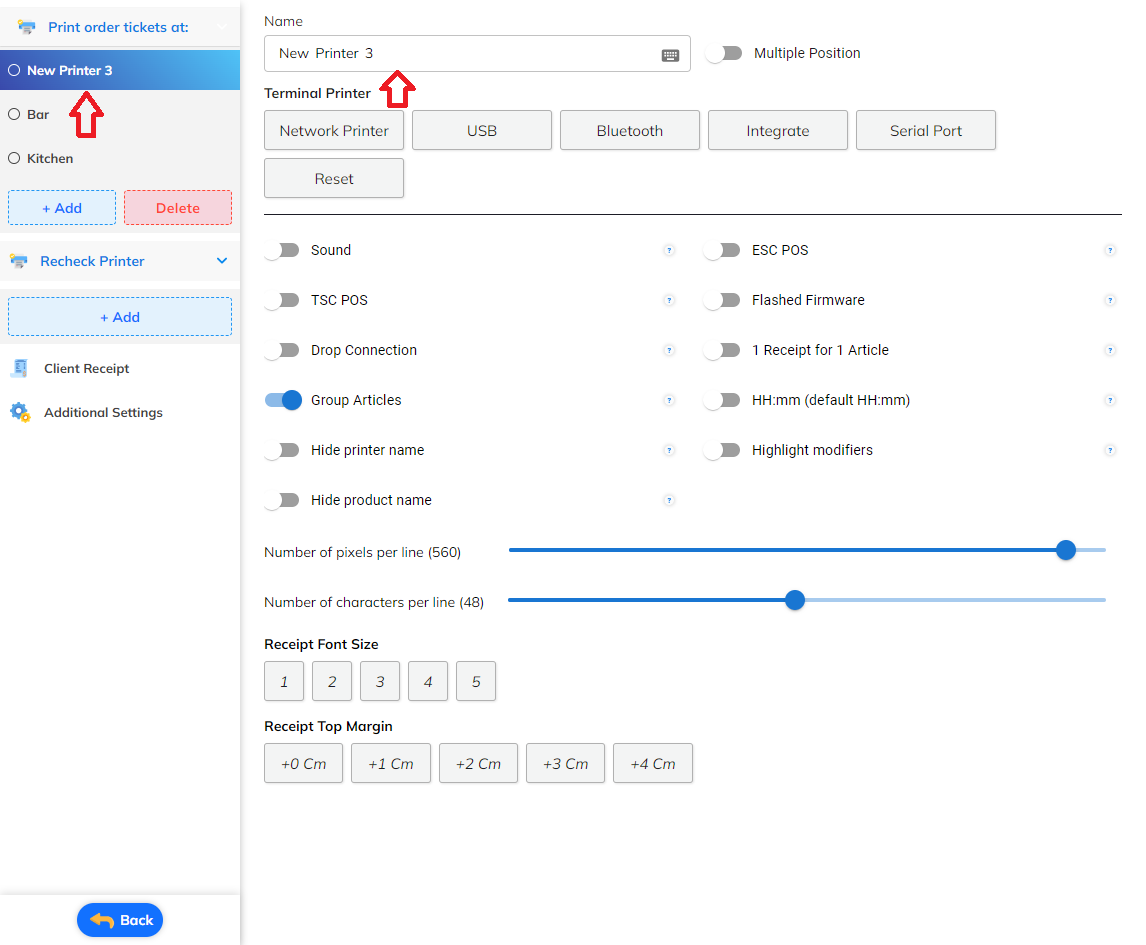Open help icon for Highlight modifiers
This screenshot has width=1146, height=945.
[x=1109, y=450]
